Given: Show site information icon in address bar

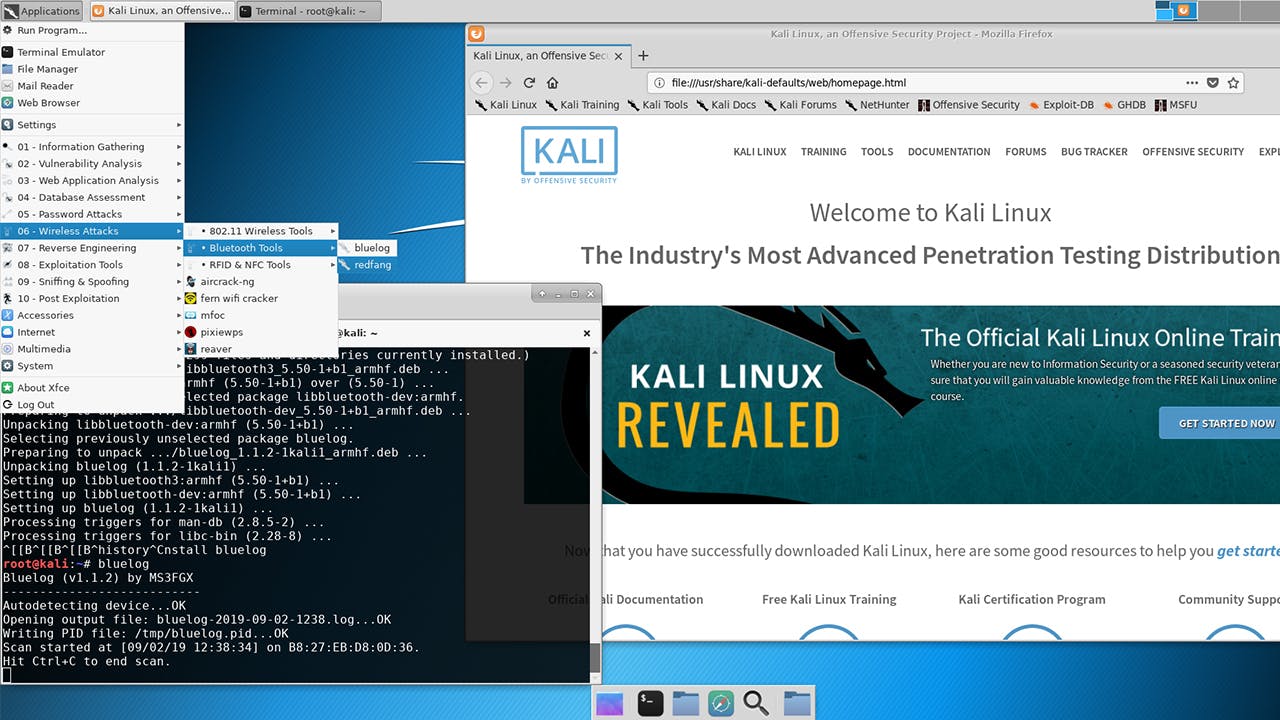Looking at the screenshot, I should [659, 83].
